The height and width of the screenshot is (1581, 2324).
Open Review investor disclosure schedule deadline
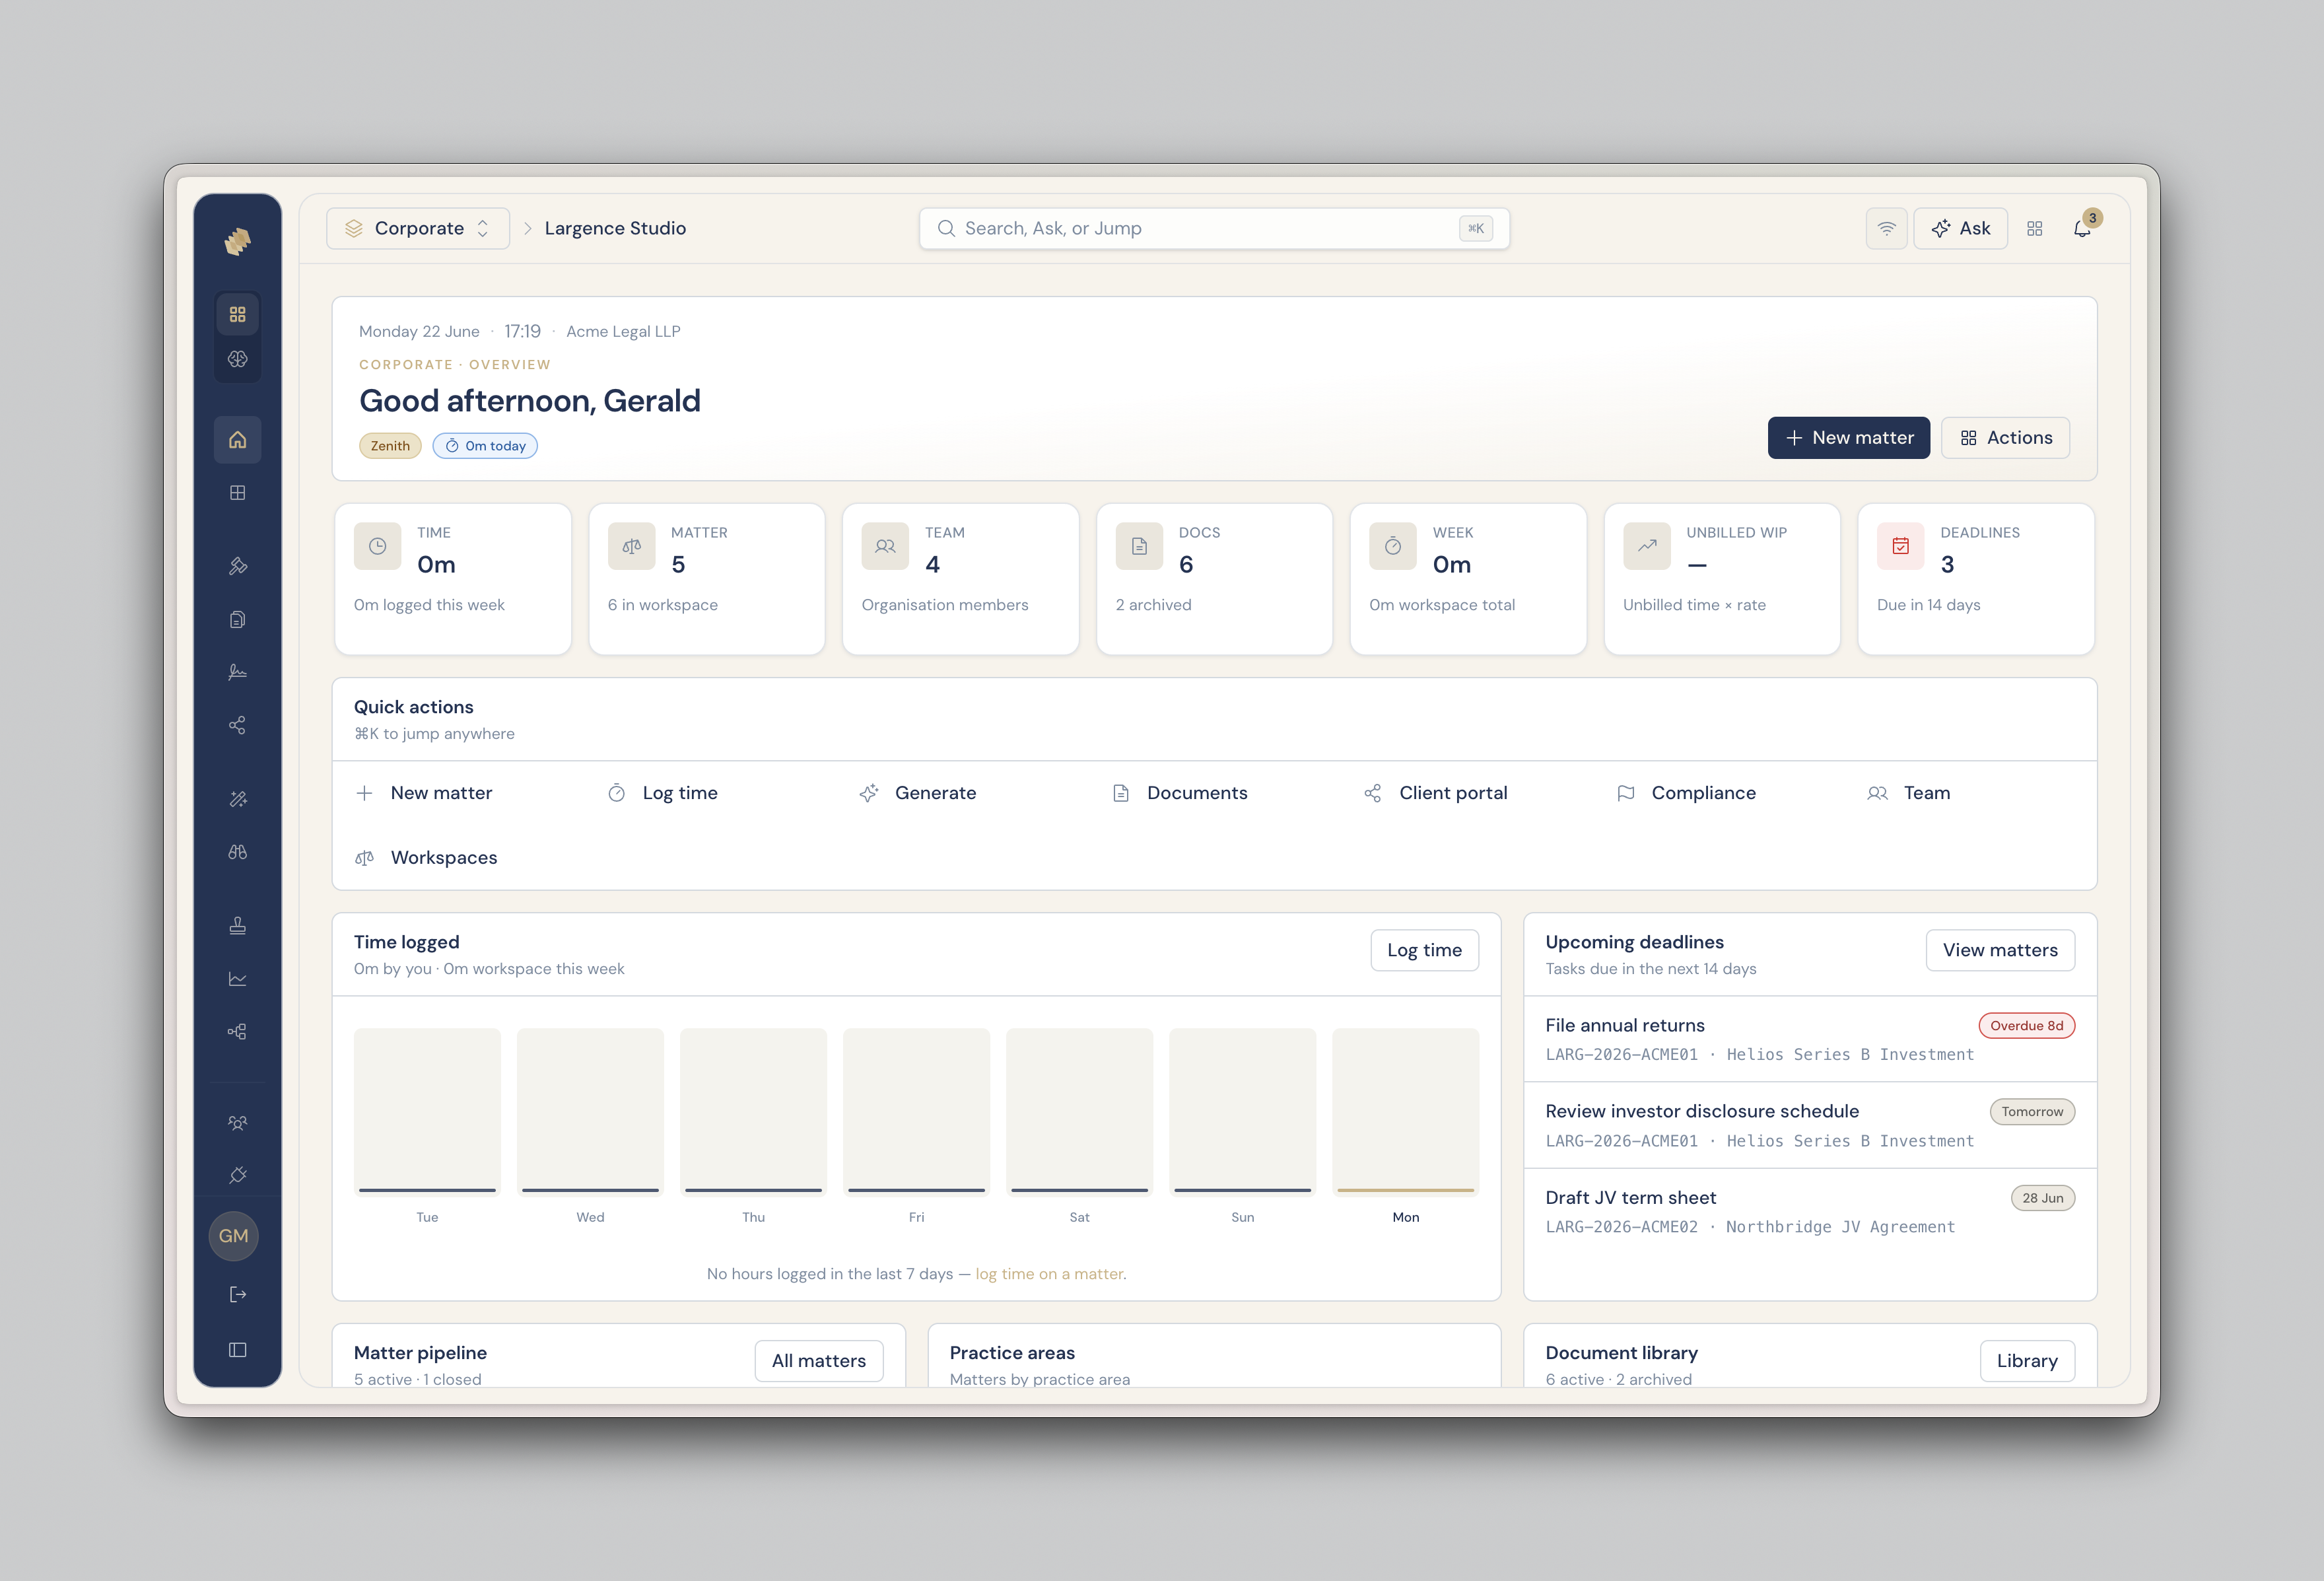[1810, 1125]
